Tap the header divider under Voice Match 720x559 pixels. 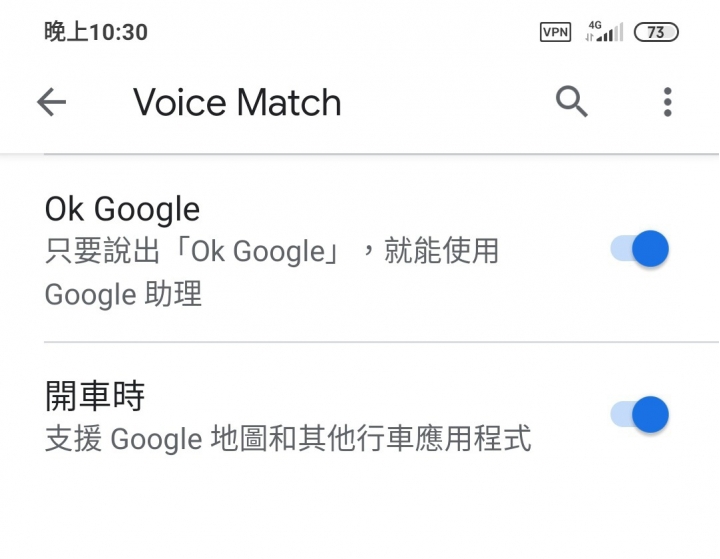(360, 154)
